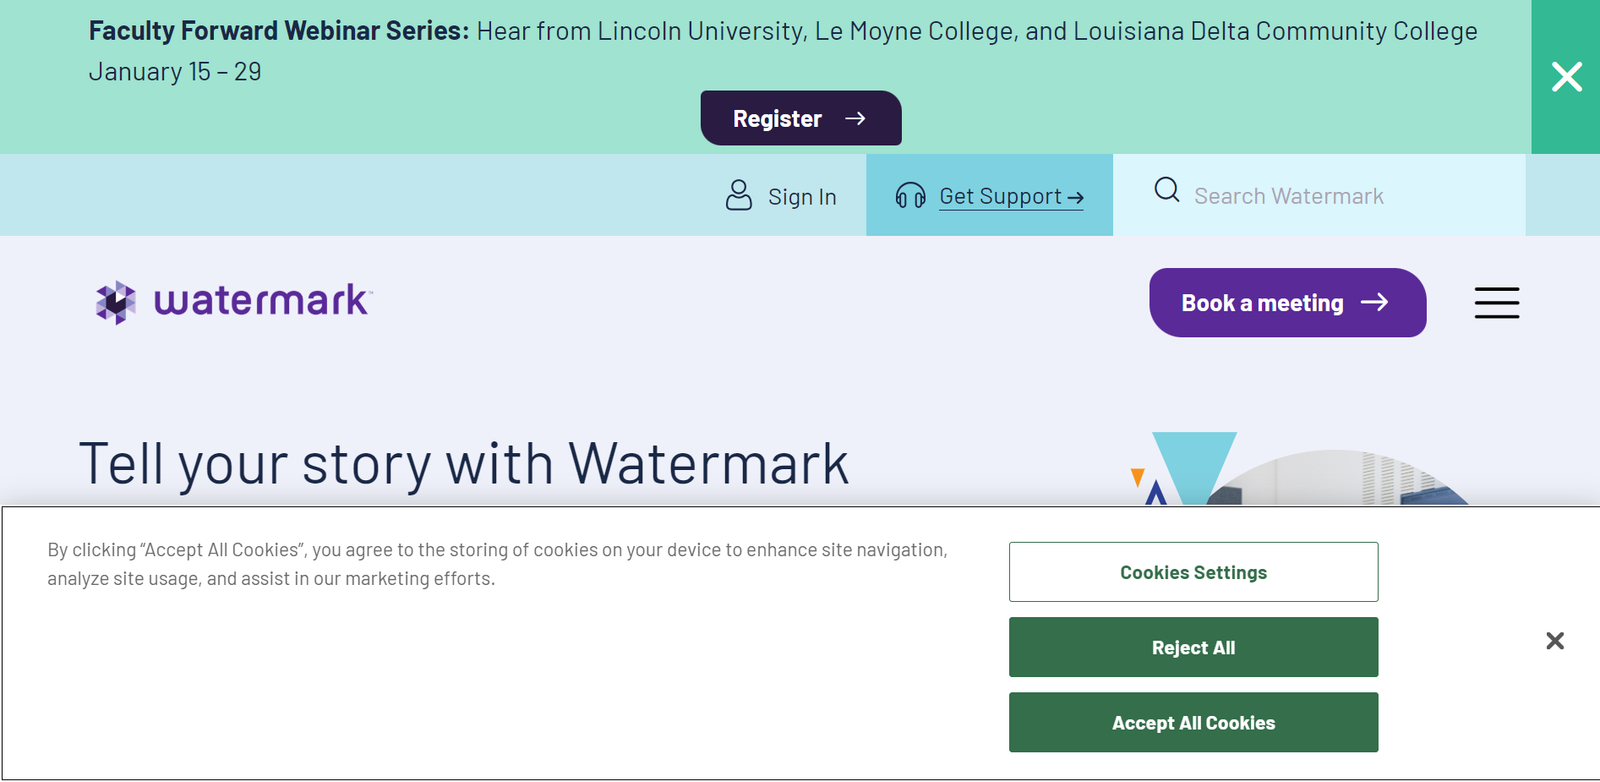Open Cookies Settings
The image size is (1600, 782).
pos(1194,572)
